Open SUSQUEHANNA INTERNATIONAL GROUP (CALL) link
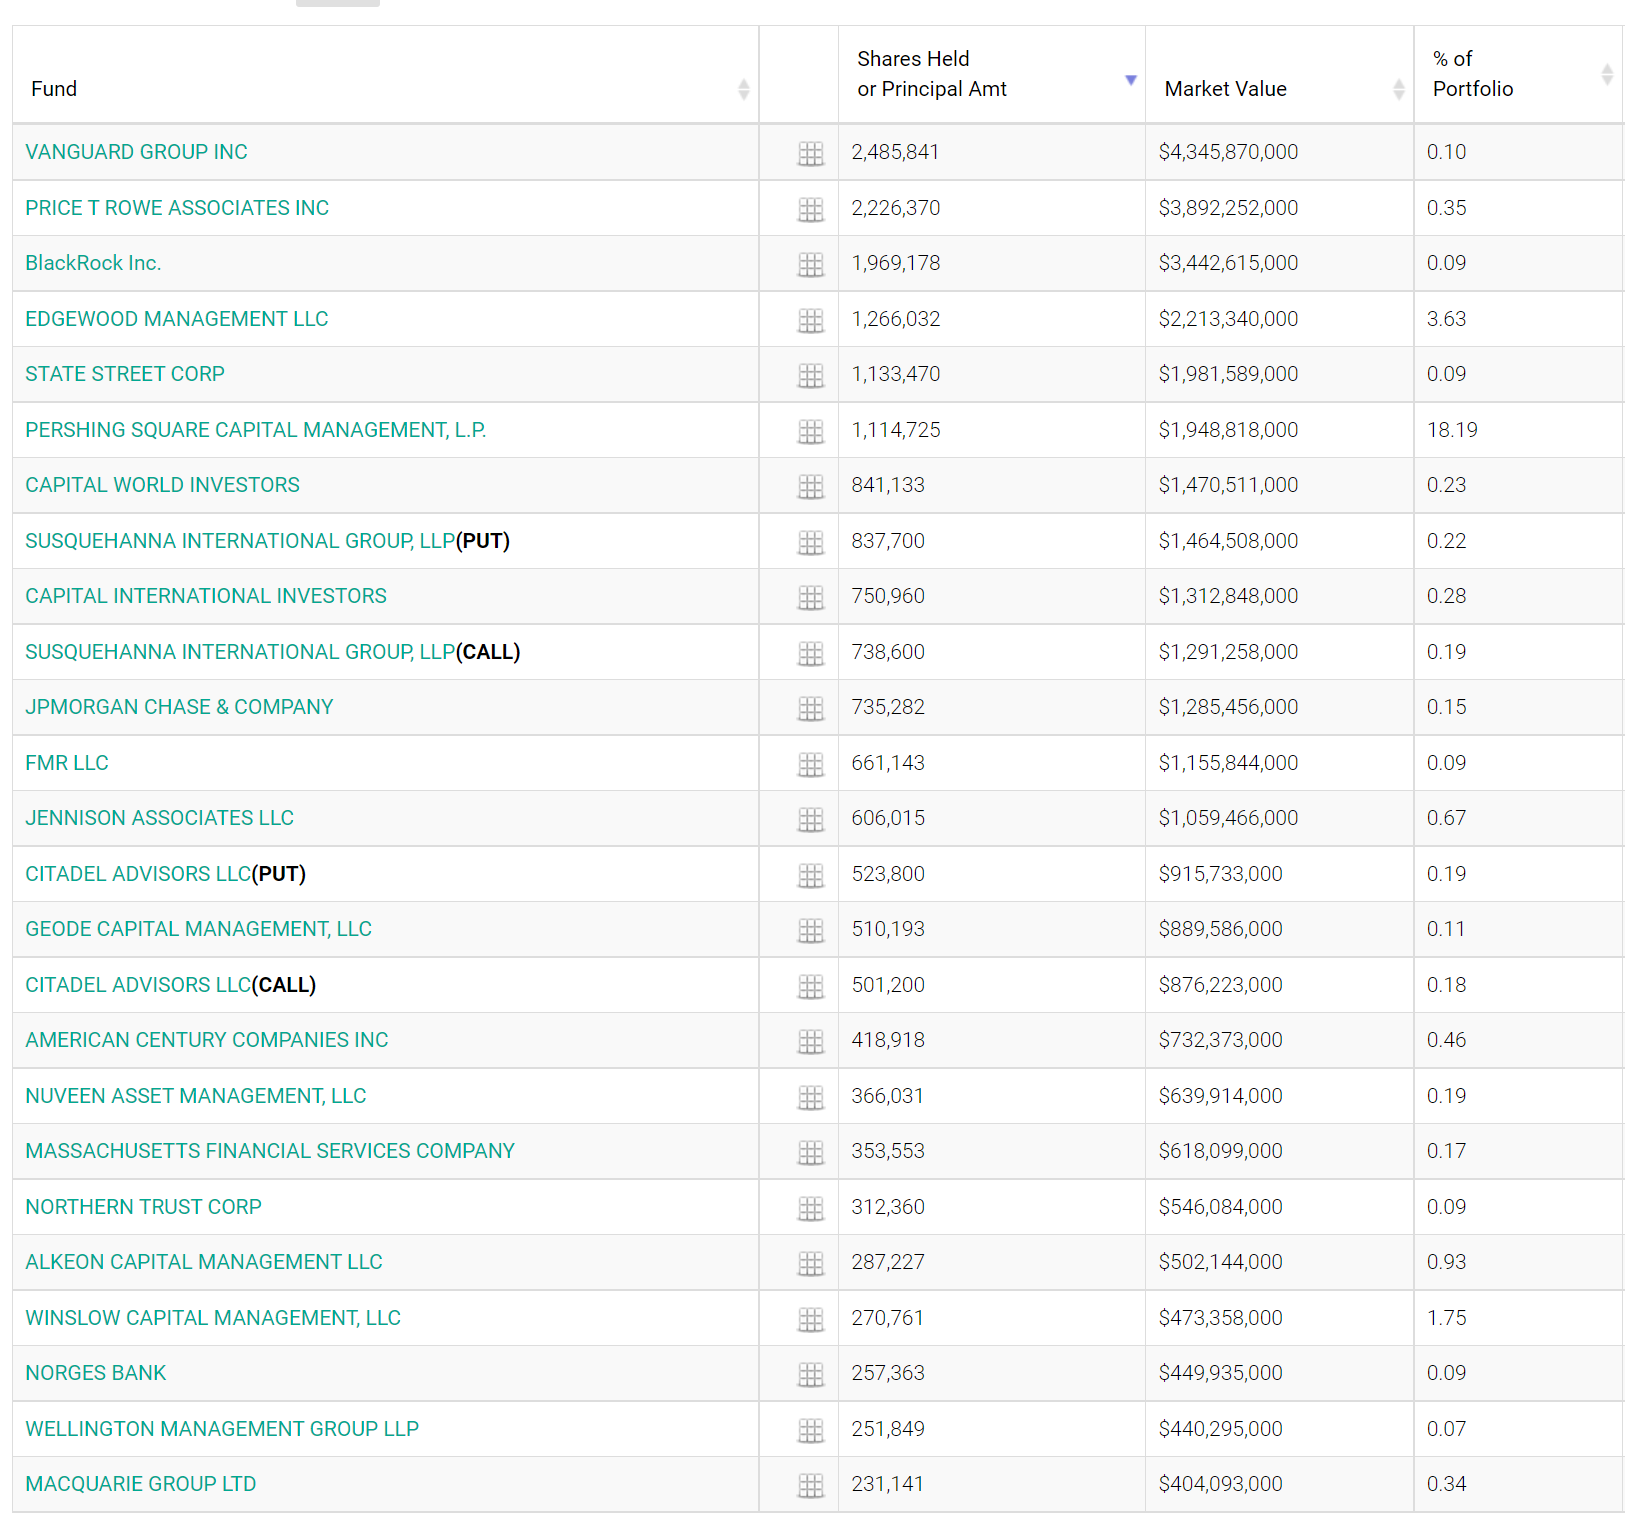1625x1531 pixels. tap(240, 652)
